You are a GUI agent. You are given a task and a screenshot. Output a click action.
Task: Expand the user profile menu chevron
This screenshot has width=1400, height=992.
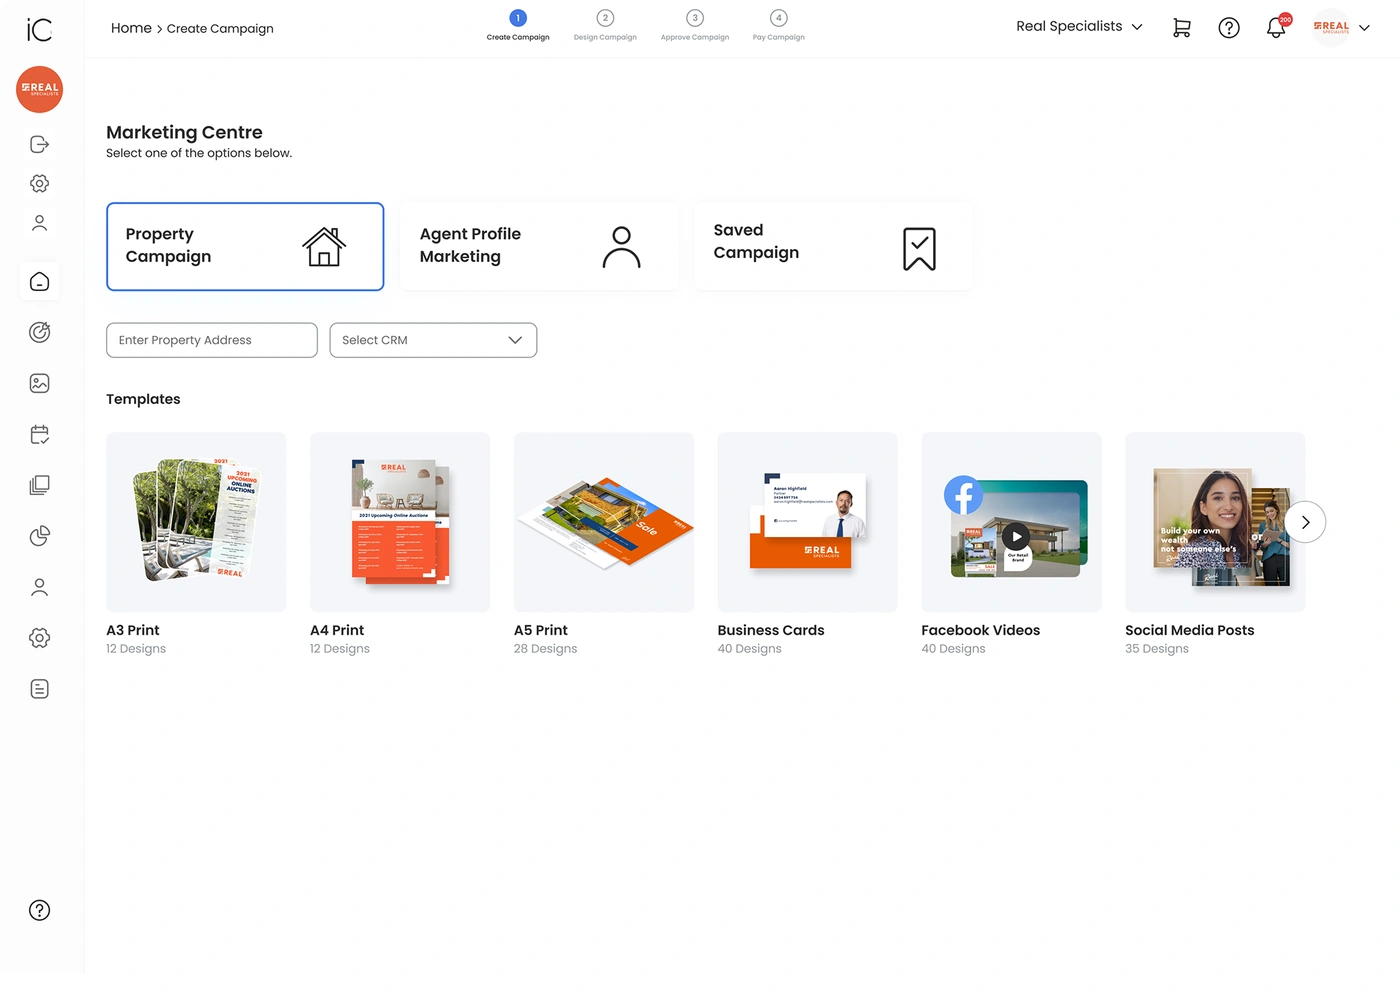coord(1364,28)
